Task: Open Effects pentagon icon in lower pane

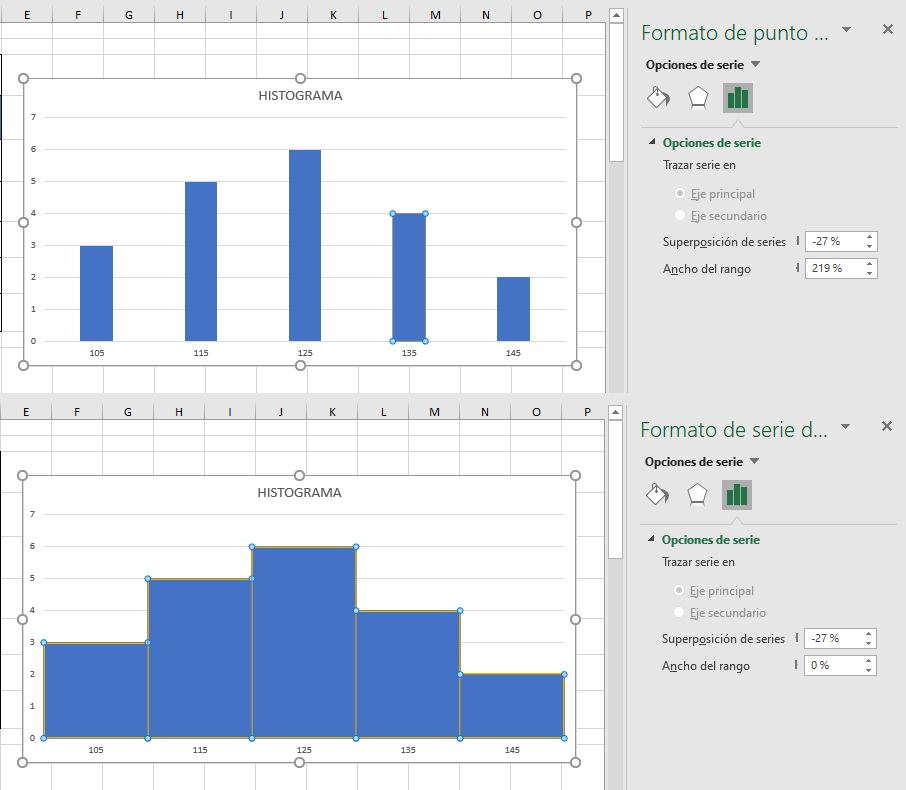Action: click(697, 495)
